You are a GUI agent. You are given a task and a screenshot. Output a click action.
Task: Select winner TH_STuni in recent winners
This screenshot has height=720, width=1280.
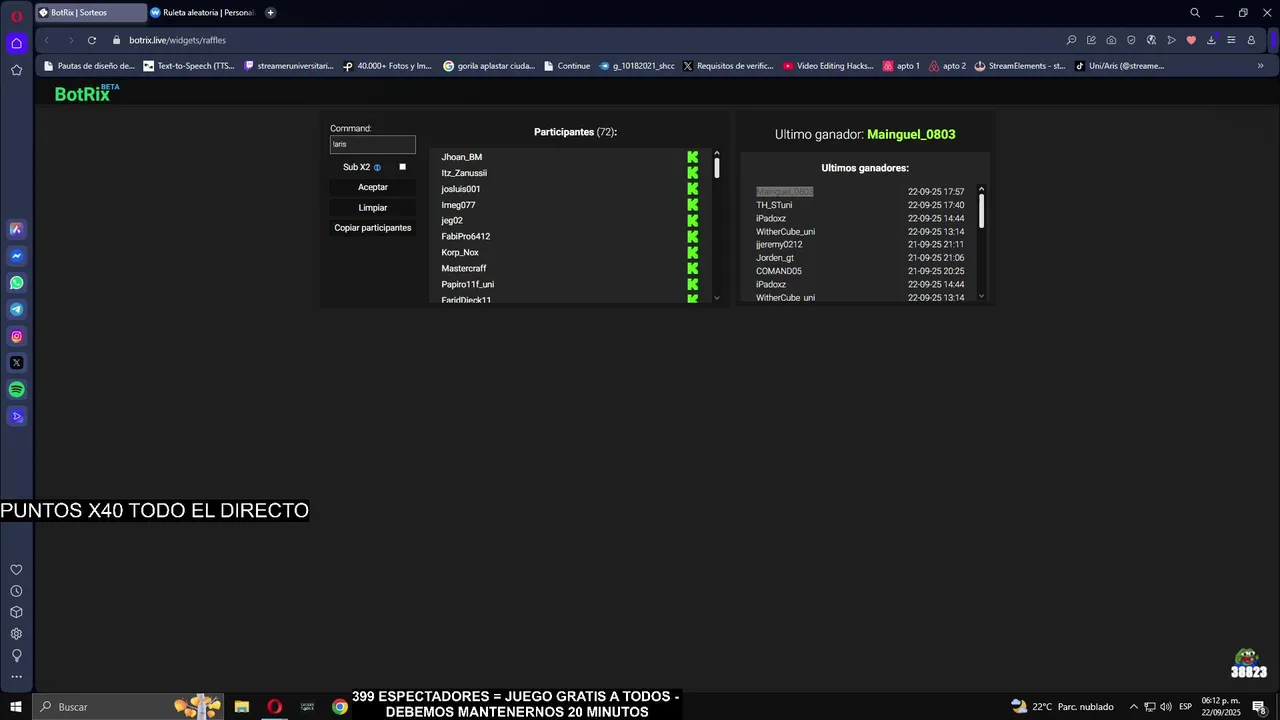[774, 205]
